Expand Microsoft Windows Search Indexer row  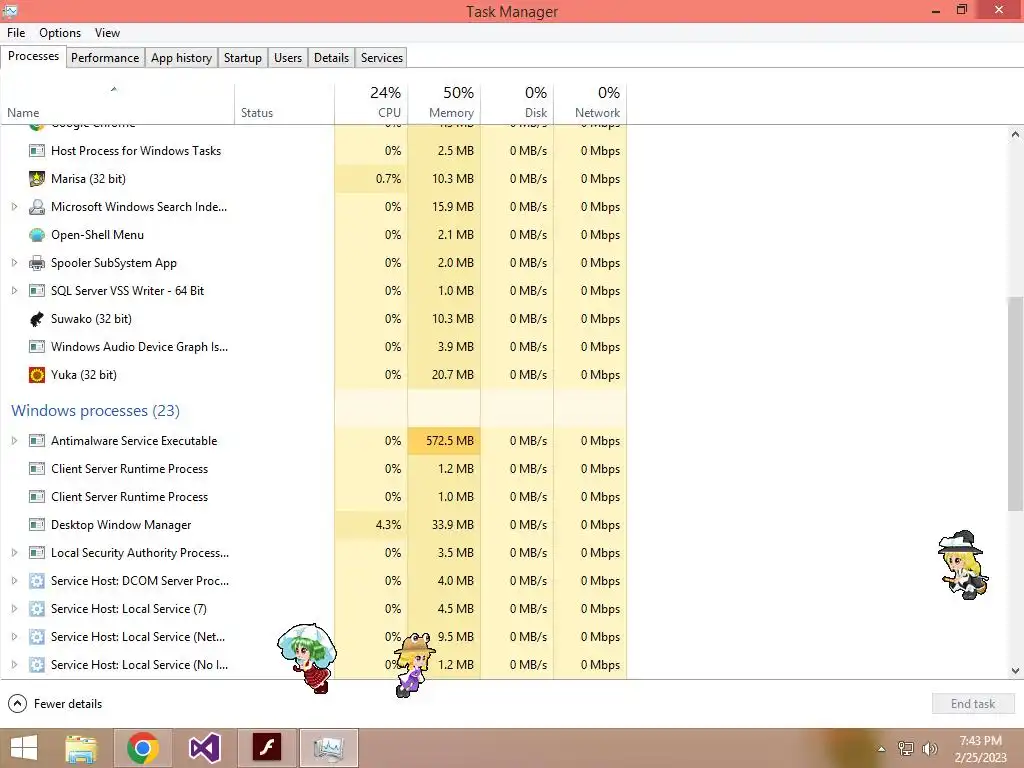coord(14,207)
